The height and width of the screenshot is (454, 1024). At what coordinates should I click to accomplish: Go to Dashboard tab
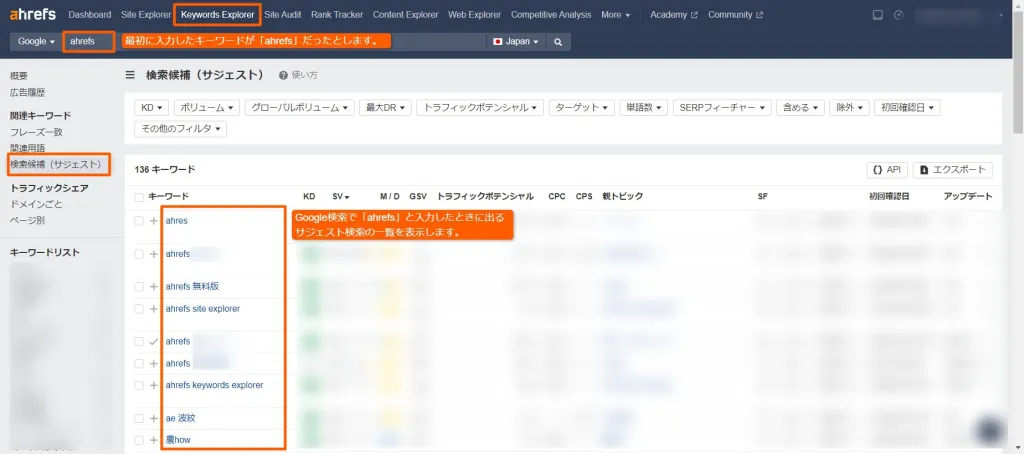click(89, 15)
